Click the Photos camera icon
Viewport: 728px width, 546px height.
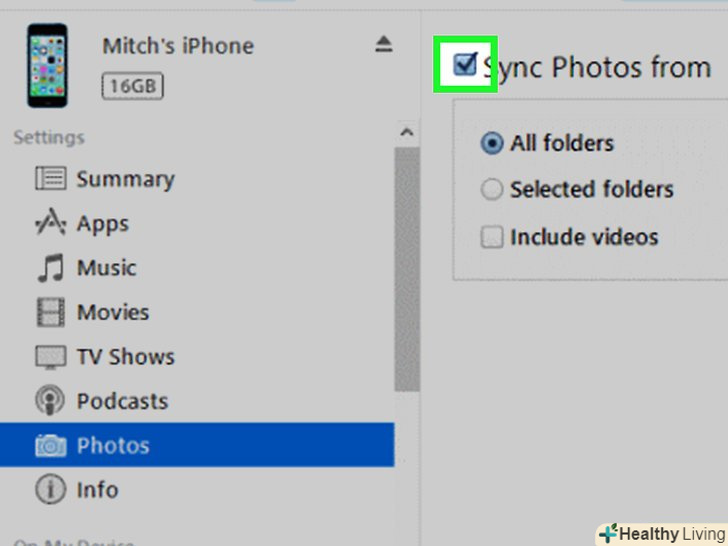pos(51,445)
